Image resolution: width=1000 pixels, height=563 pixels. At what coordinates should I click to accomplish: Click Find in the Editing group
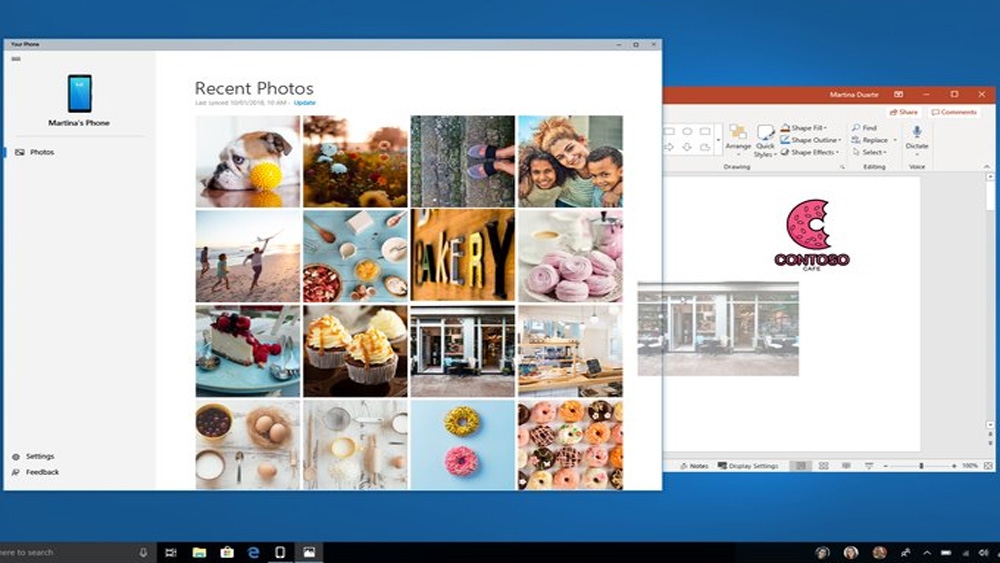click(864, 128)
